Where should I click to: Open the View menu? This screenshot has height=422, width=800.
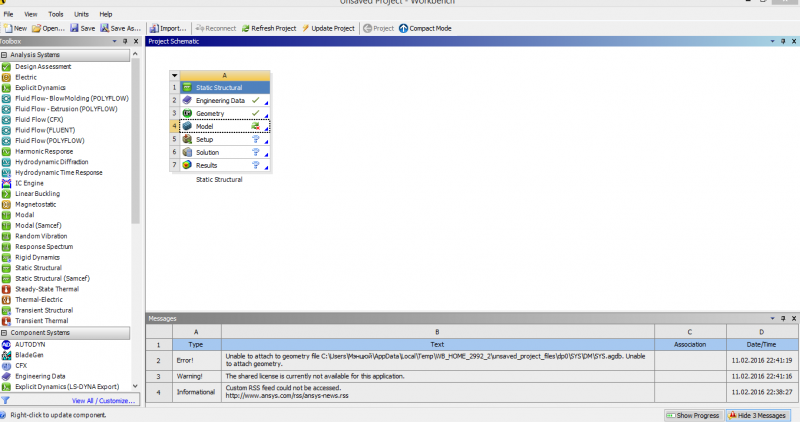click(x=31, y=14)
